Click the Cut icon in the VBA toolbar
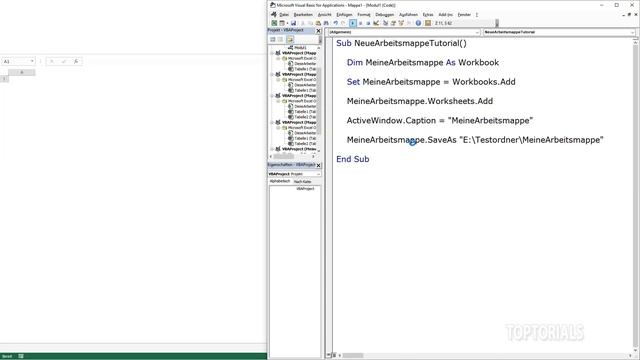 [302, 23]
